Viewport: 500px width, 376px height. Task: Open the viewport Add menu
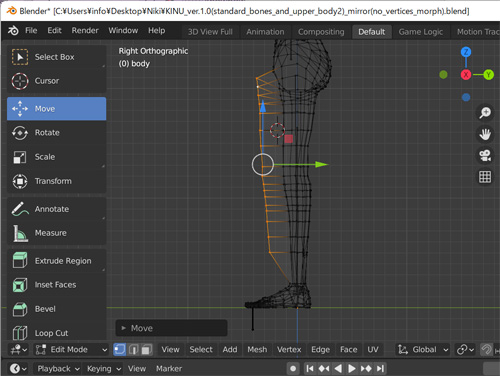[x=230, y=349]
